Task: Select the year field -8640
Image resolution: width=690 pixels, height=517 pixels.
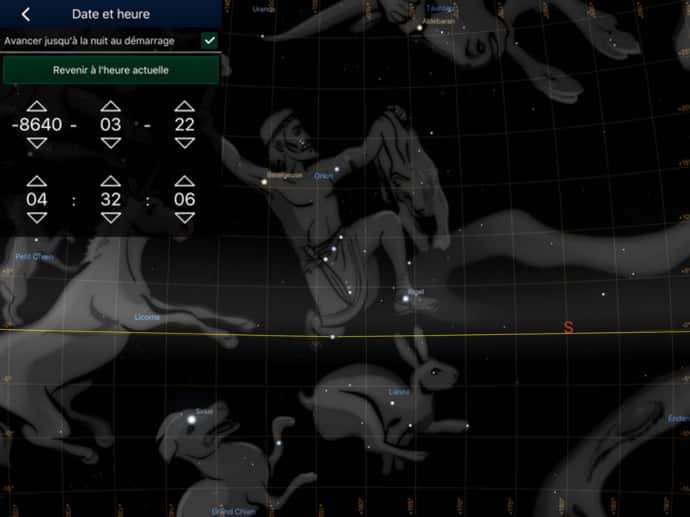Action: tap(37, 125)
